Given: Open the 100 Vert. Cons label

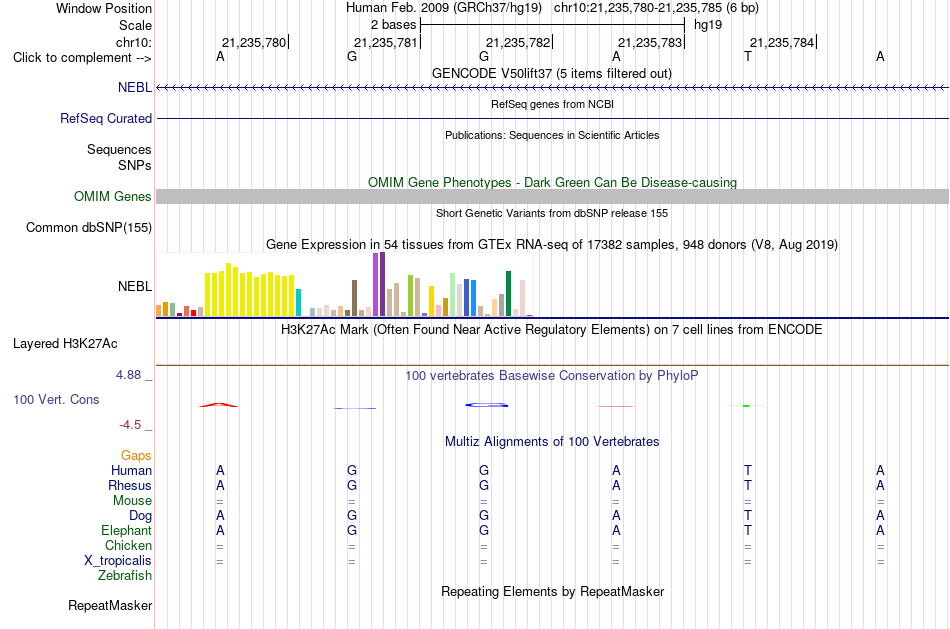Looking at the screenshot, I should pos(56,399).
